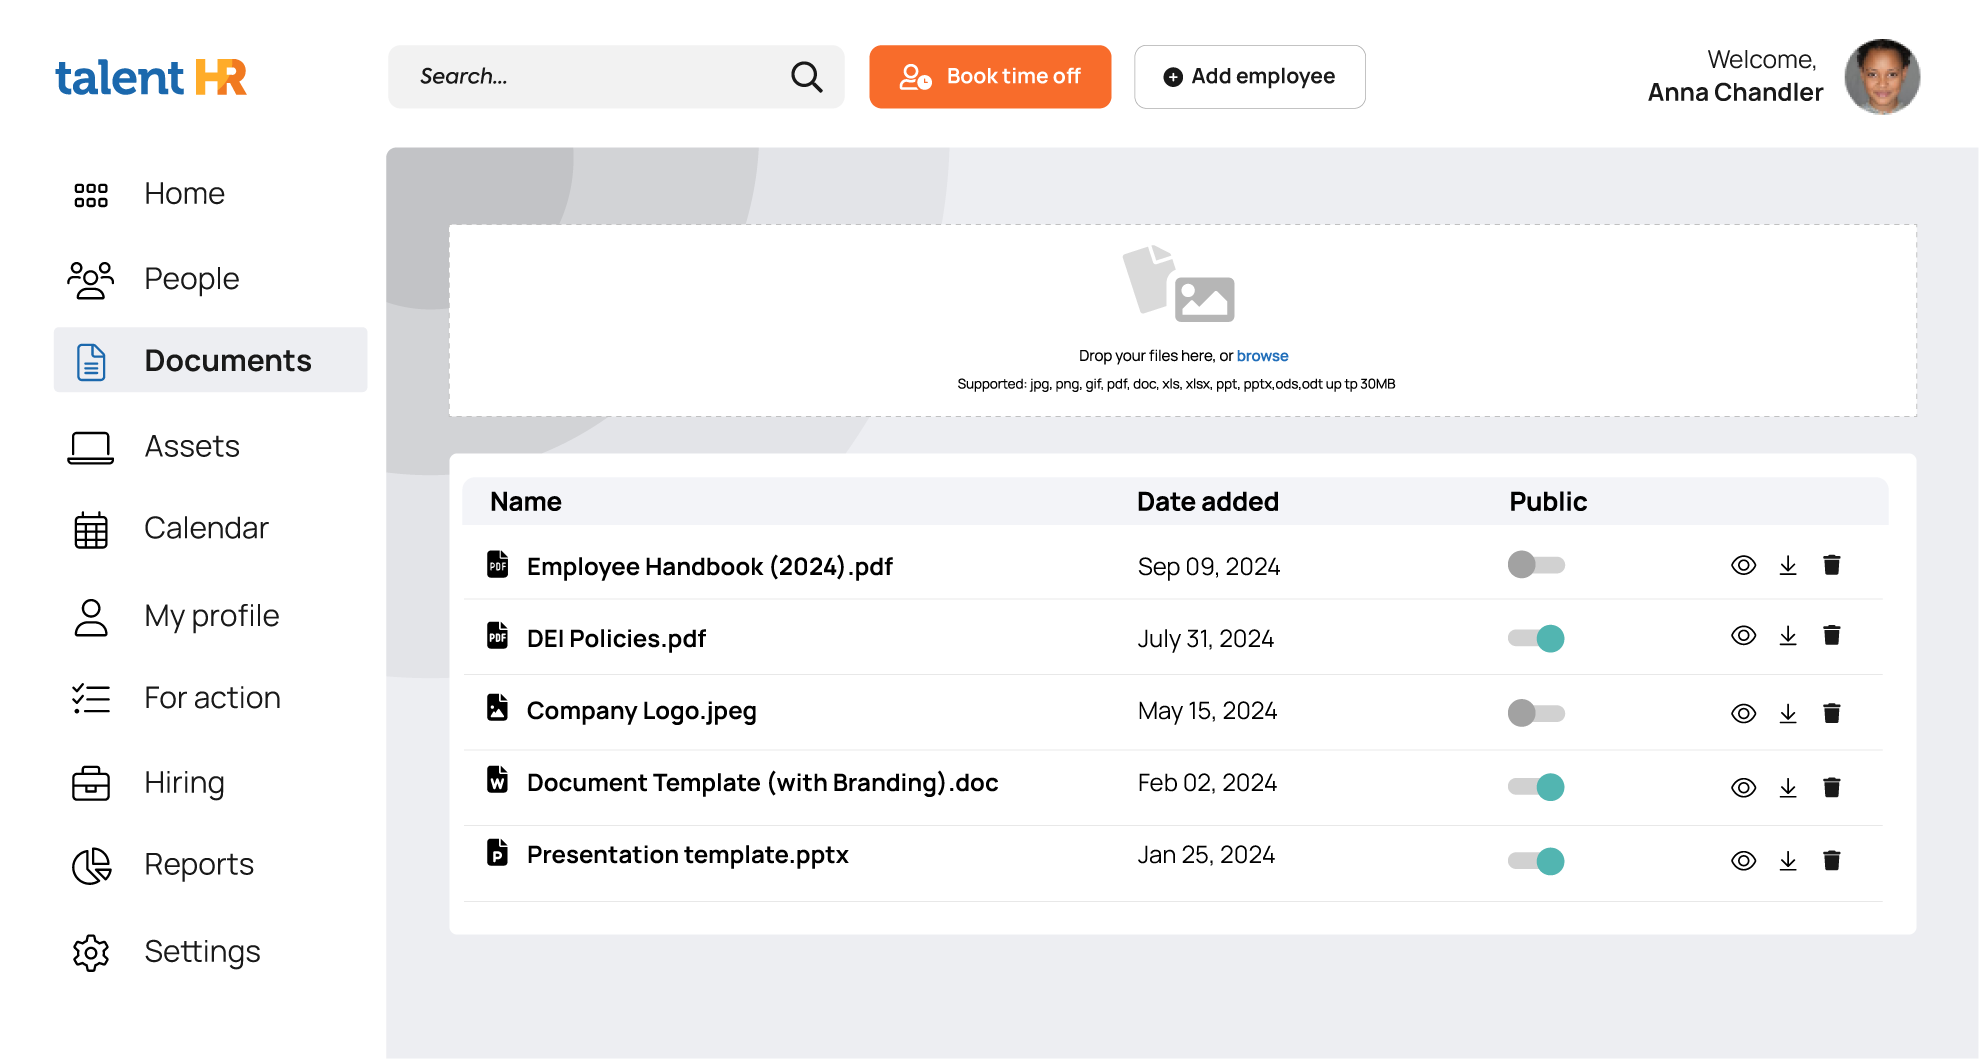Screen dimensions: 1979x1059
Task: View the Presentation template.pptx with eye icon
Action: [1743, 861]
